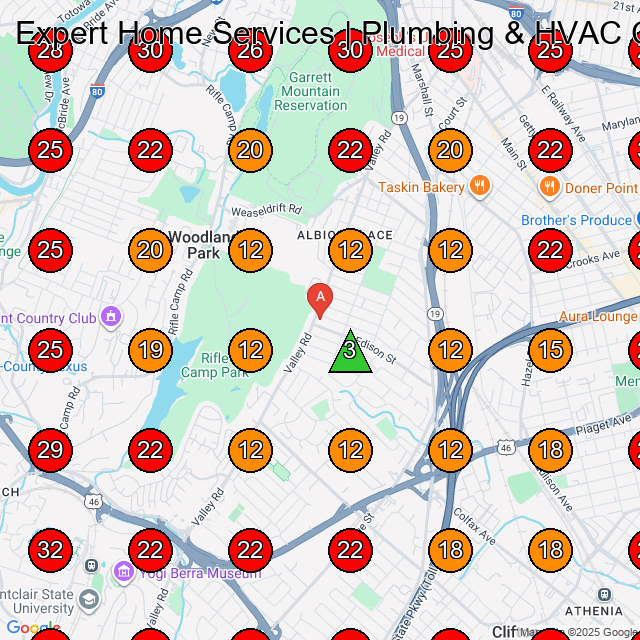Click the Montclair State University text label
Image resolution: width=640 pixels, height=640 pixels.
coord(38,601)
